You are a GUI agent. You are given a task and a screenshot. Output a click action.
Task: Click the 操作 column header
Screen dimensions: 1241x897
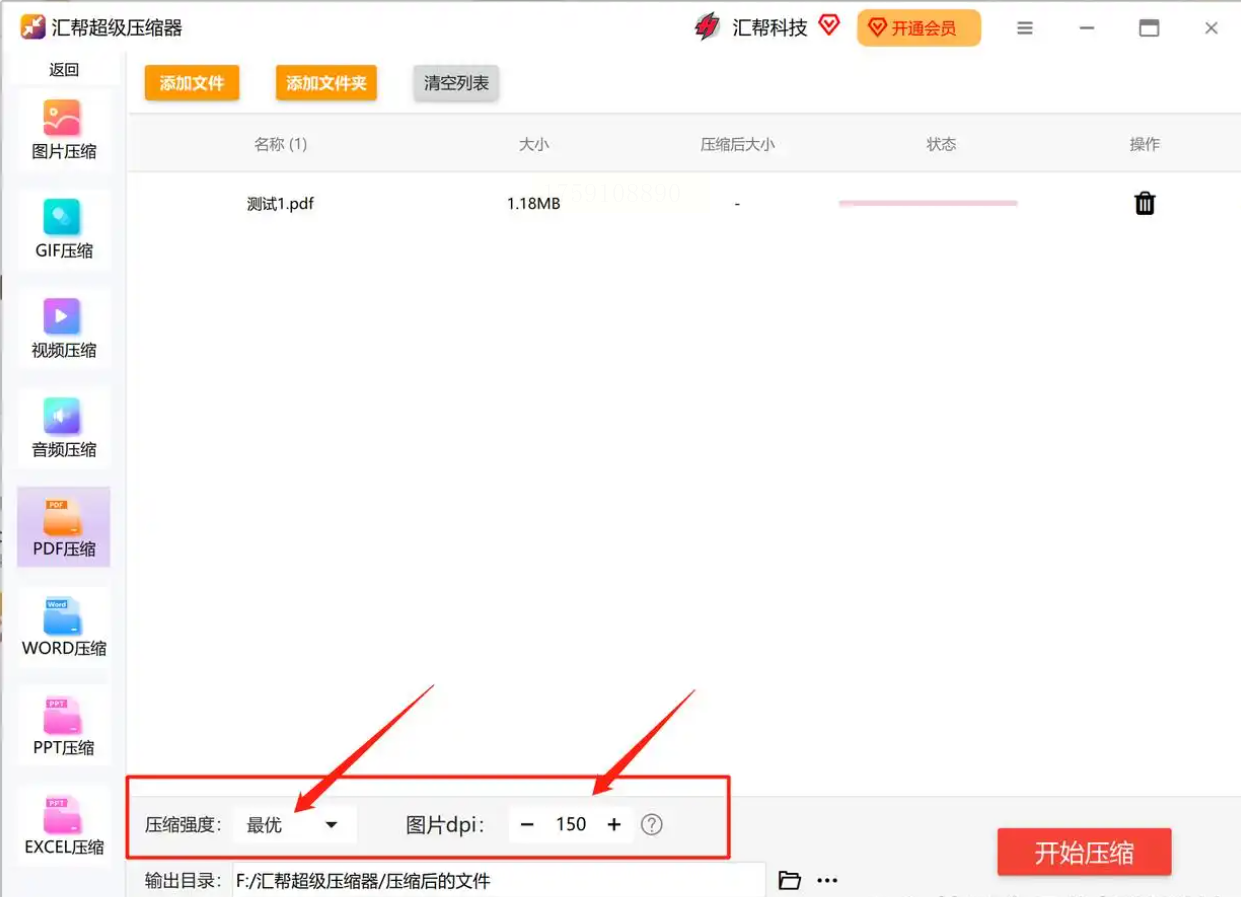(x=1145, y=144)
